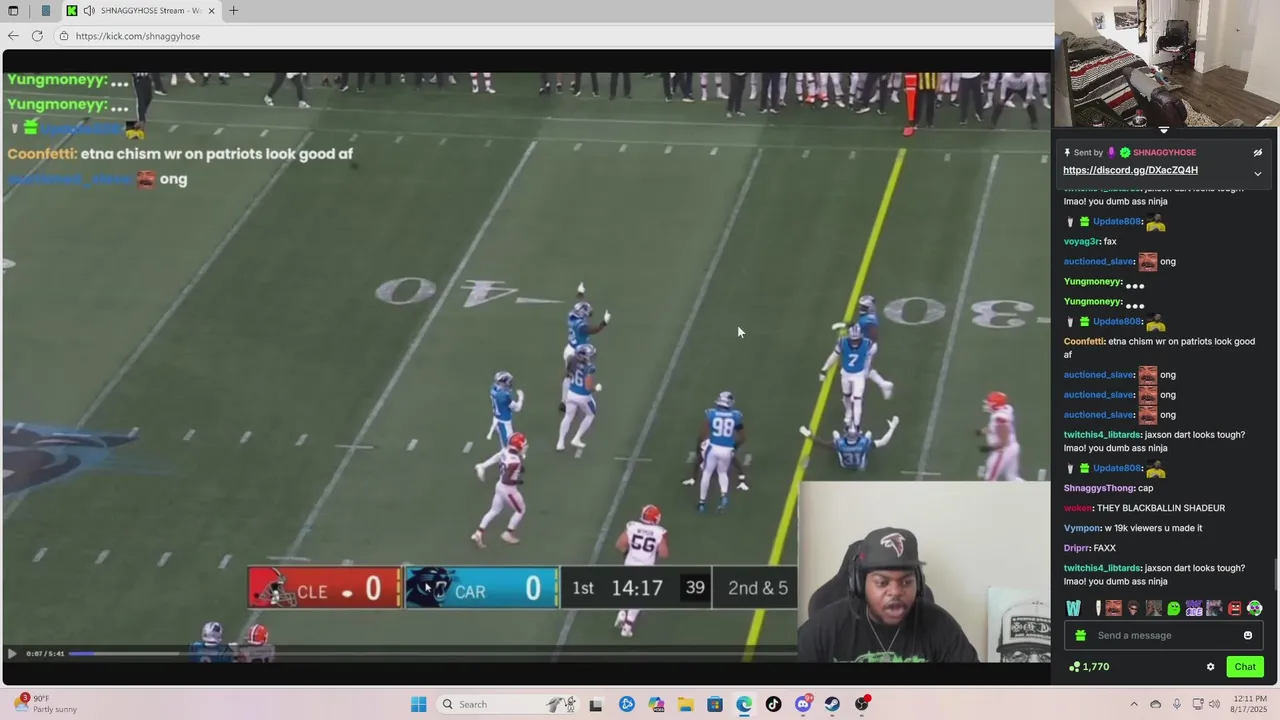Insert the purple text emote
The width and height of the screenshot is (1280, 720).
click(1194, 608)
